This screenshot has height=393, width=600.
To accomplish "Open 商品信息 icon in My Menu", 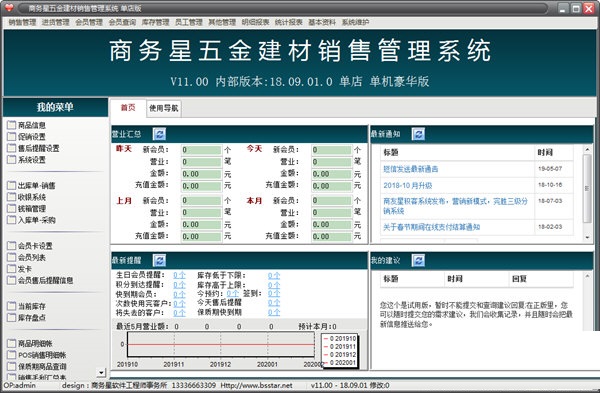I will (x=12, y=125).
